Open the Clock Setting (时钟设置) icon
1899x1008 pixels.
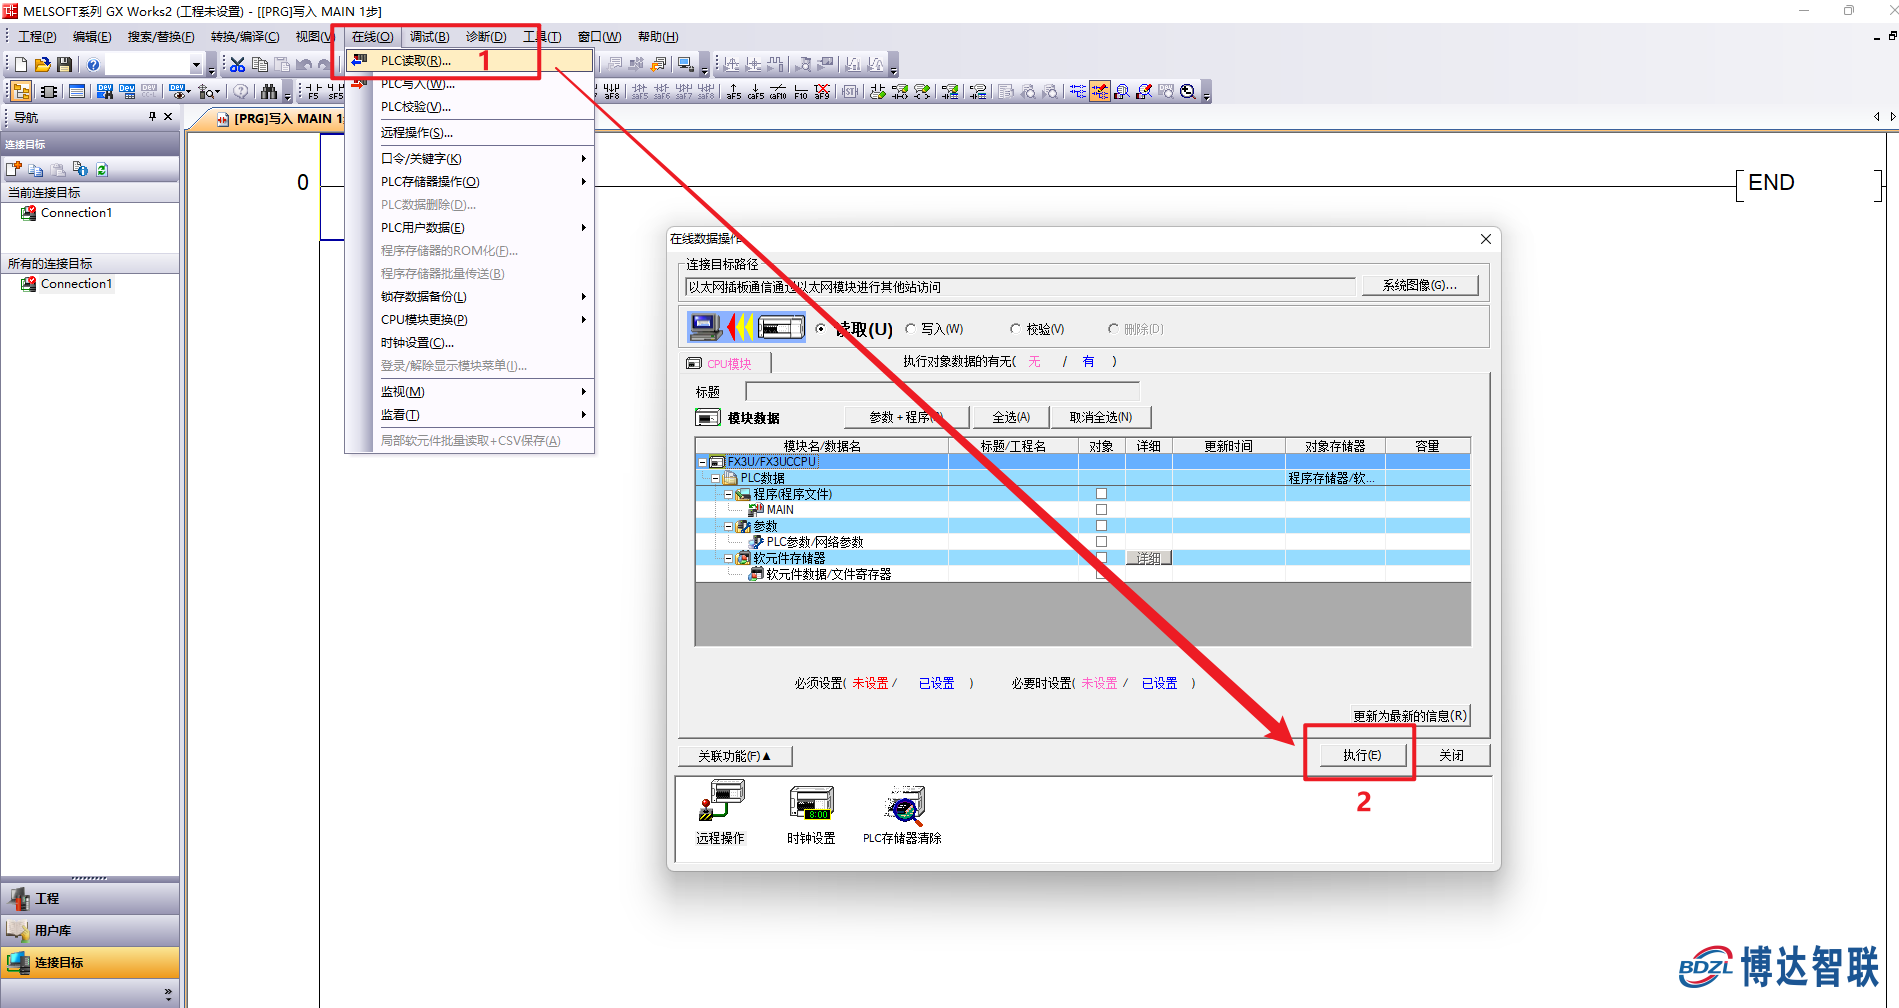click(811, 812)
